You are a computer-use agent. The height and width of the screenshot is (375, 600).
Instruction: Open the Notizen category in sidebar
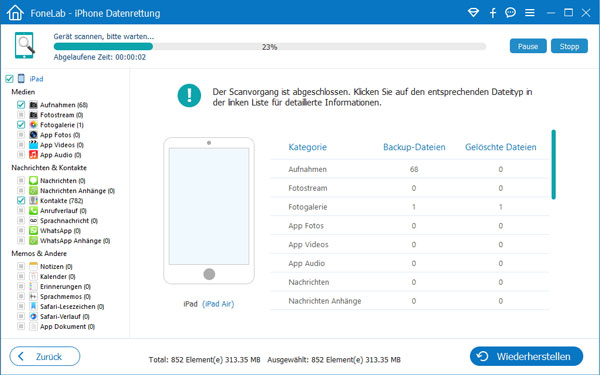(56, 266)
